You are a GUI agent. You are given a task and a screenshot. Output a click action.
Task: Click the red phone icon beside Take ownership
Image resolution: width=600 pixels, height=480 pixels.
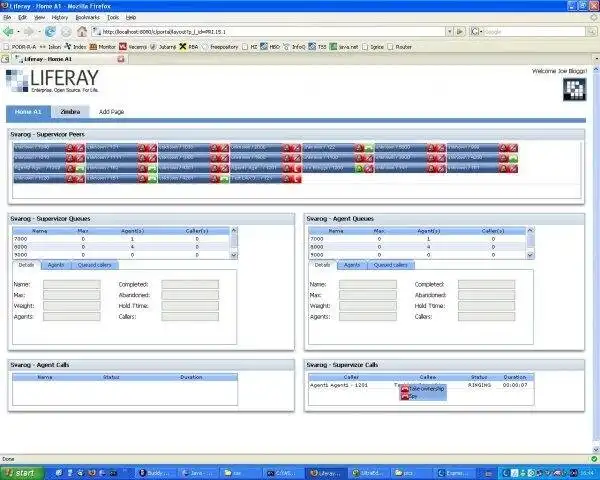pyautogui.click(x=404, y=389)
